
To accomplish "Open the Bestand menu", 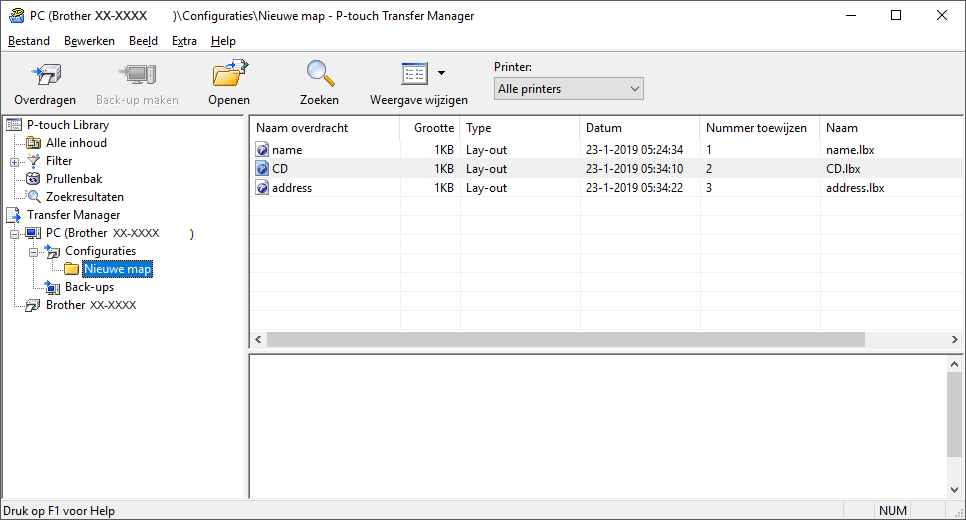I will point(29,41).
